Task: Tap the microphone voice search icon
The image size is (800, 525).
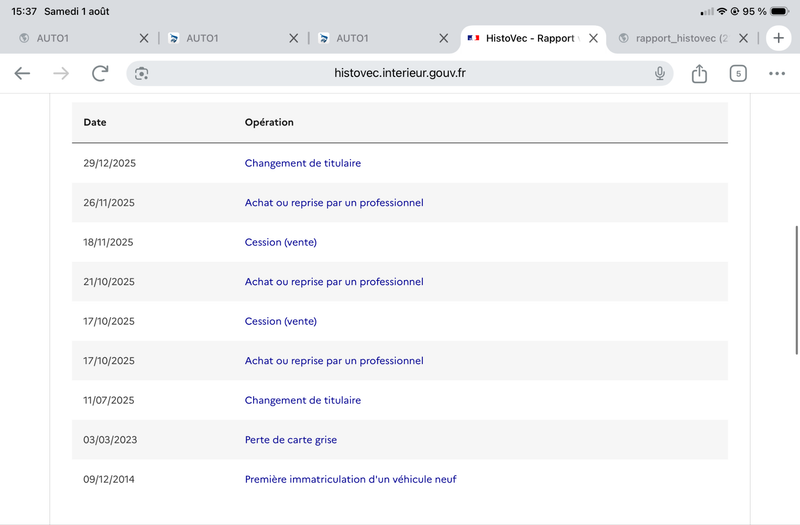Action: tap(660, 73)
